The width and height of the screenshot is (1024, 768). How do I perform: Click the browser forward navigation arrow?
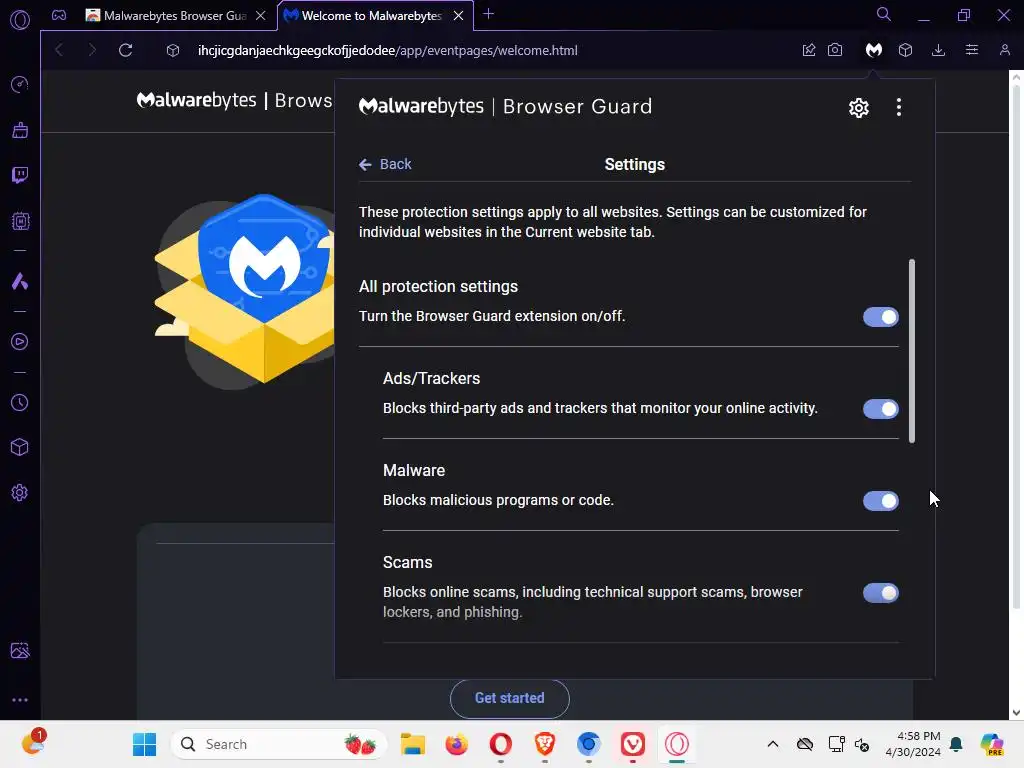(x=91, y=50)
